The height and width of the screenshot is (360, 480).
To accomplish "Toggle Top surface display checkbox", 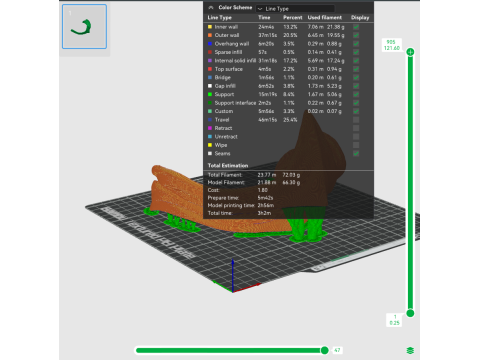I will point(356,69).
